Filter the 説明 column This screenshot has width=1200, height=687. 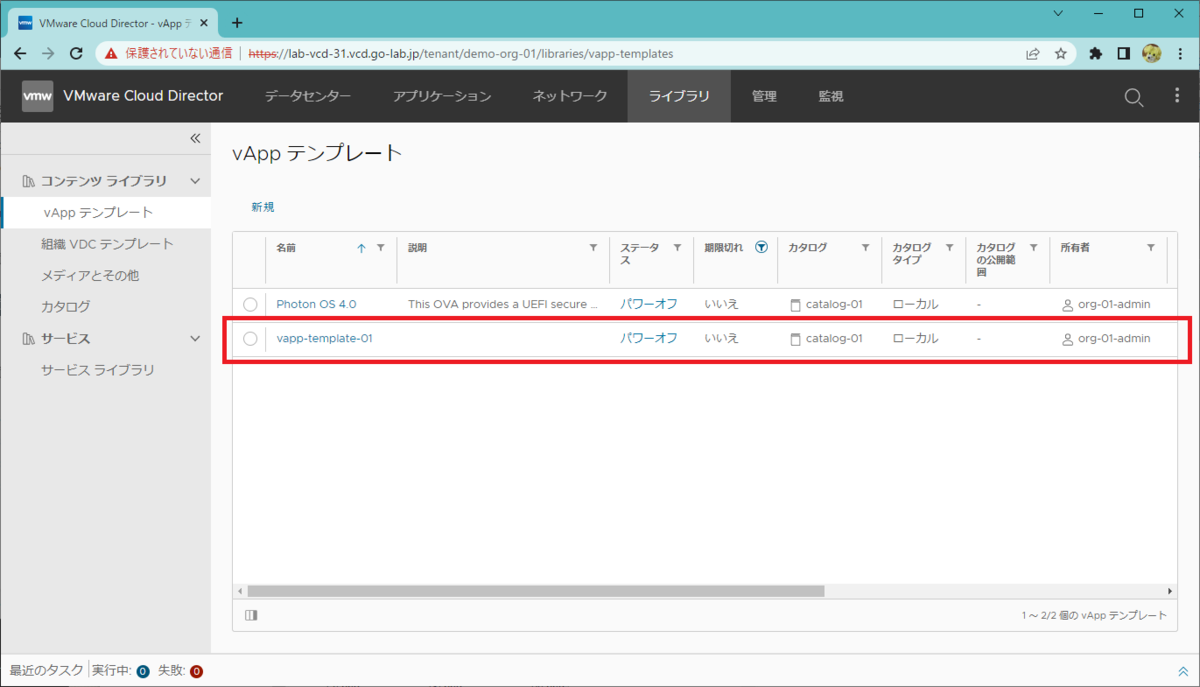(x=593, y=248)
